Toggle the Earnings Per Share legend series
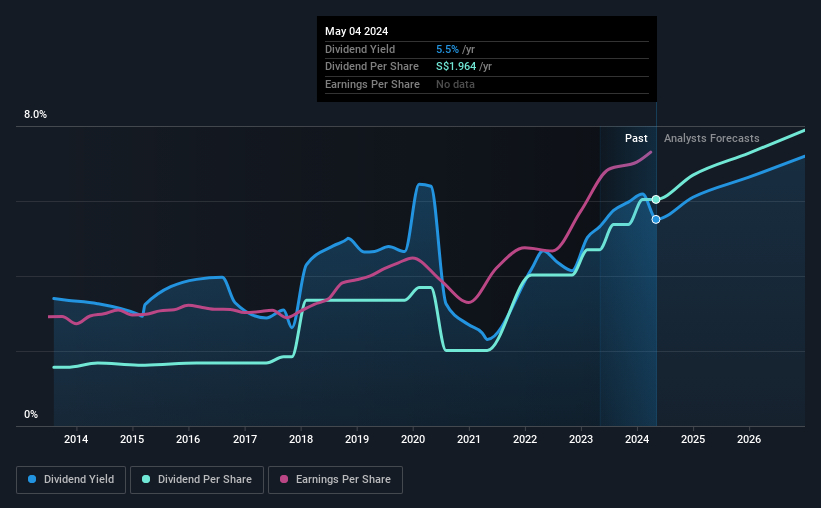Screen dimensions: 821x508 335,480
